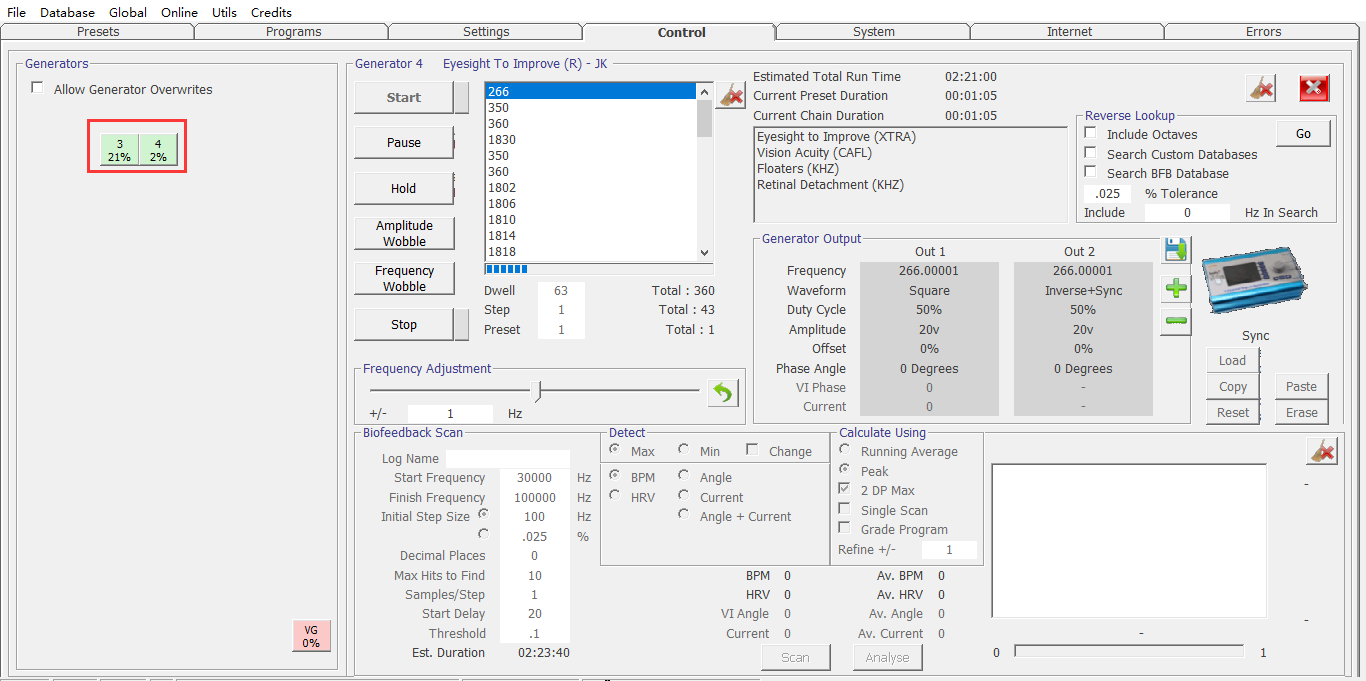Screen dimensions: 1366x681
Task: Open the Database menu
Action: pyautogui.click(x=67, y=12)
